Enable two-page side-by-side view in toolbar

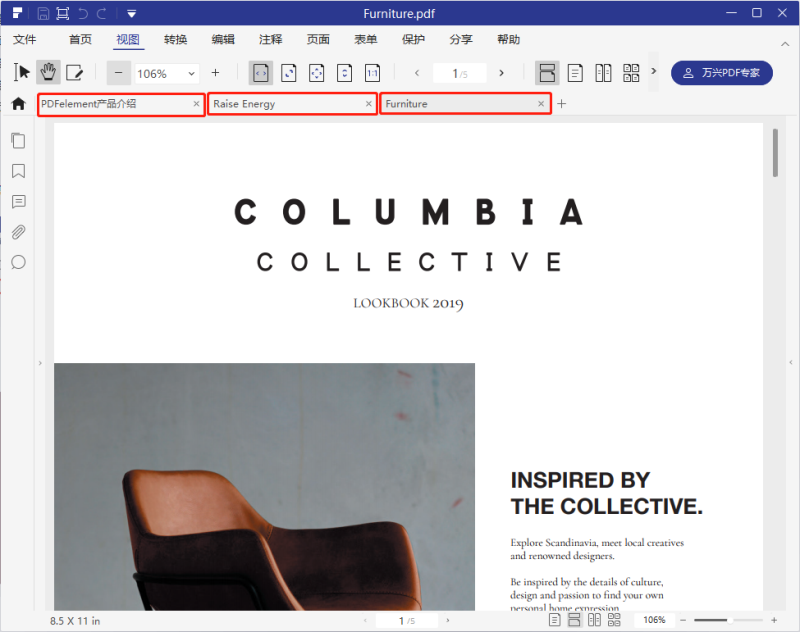(x=603, y=73)
